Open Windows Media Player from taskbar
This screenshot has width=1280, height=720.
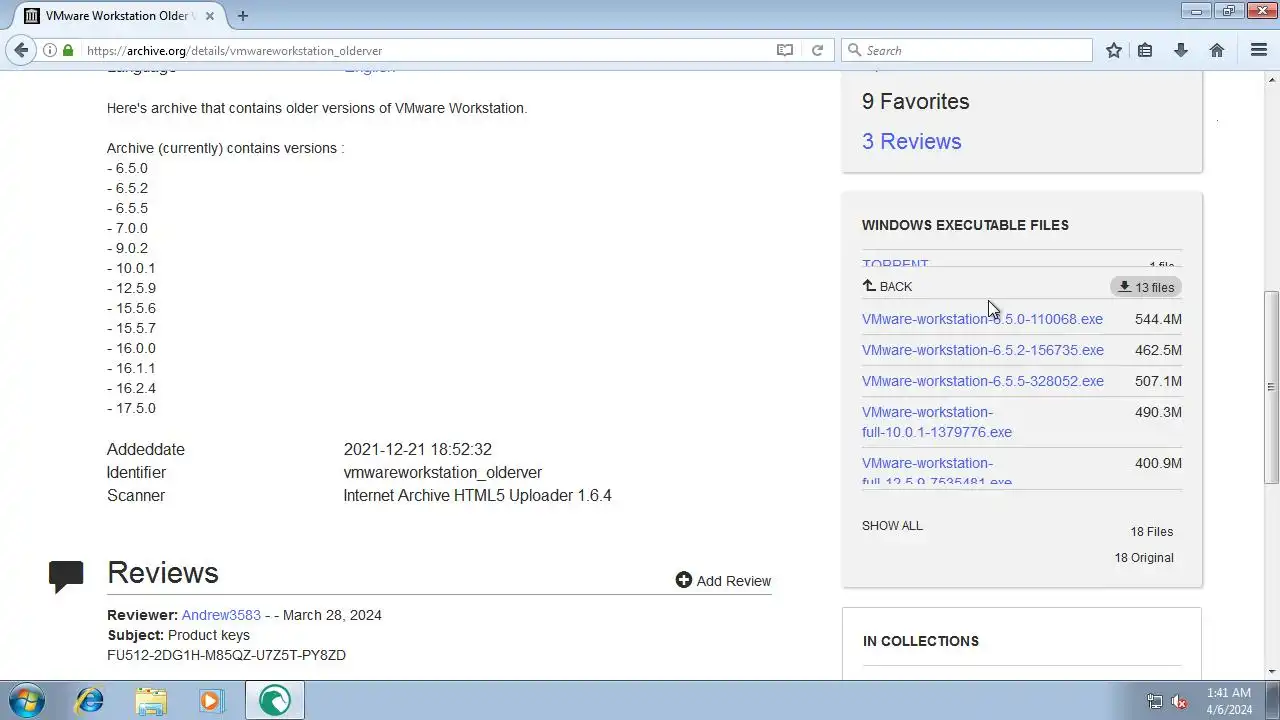coord(211,701)
